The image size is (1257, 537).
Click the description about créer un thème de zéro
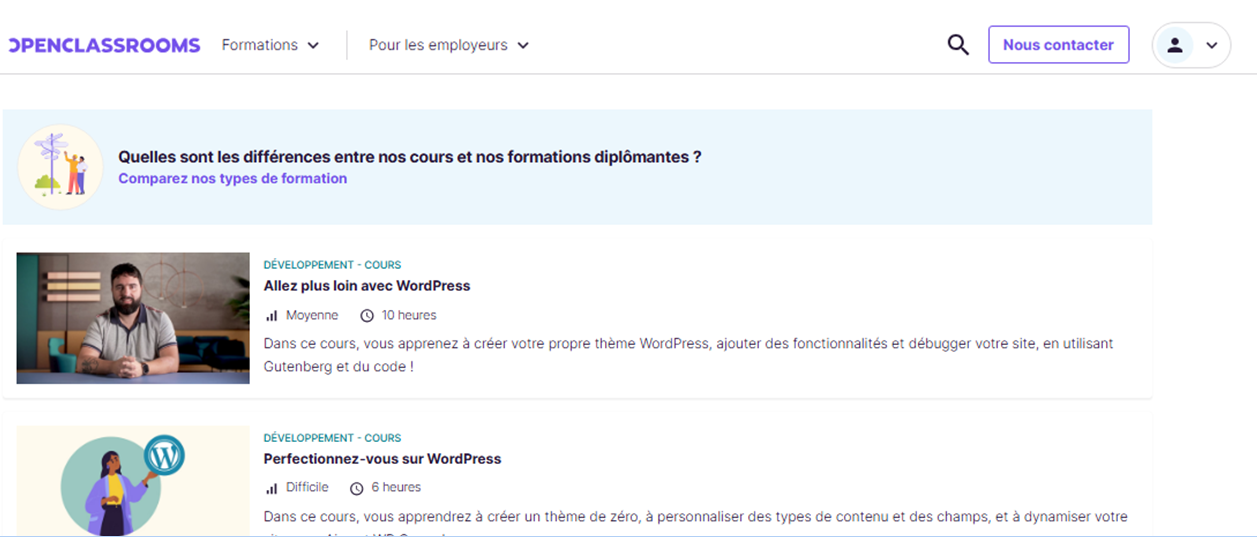pyautogui.click(x=696, y=524)
